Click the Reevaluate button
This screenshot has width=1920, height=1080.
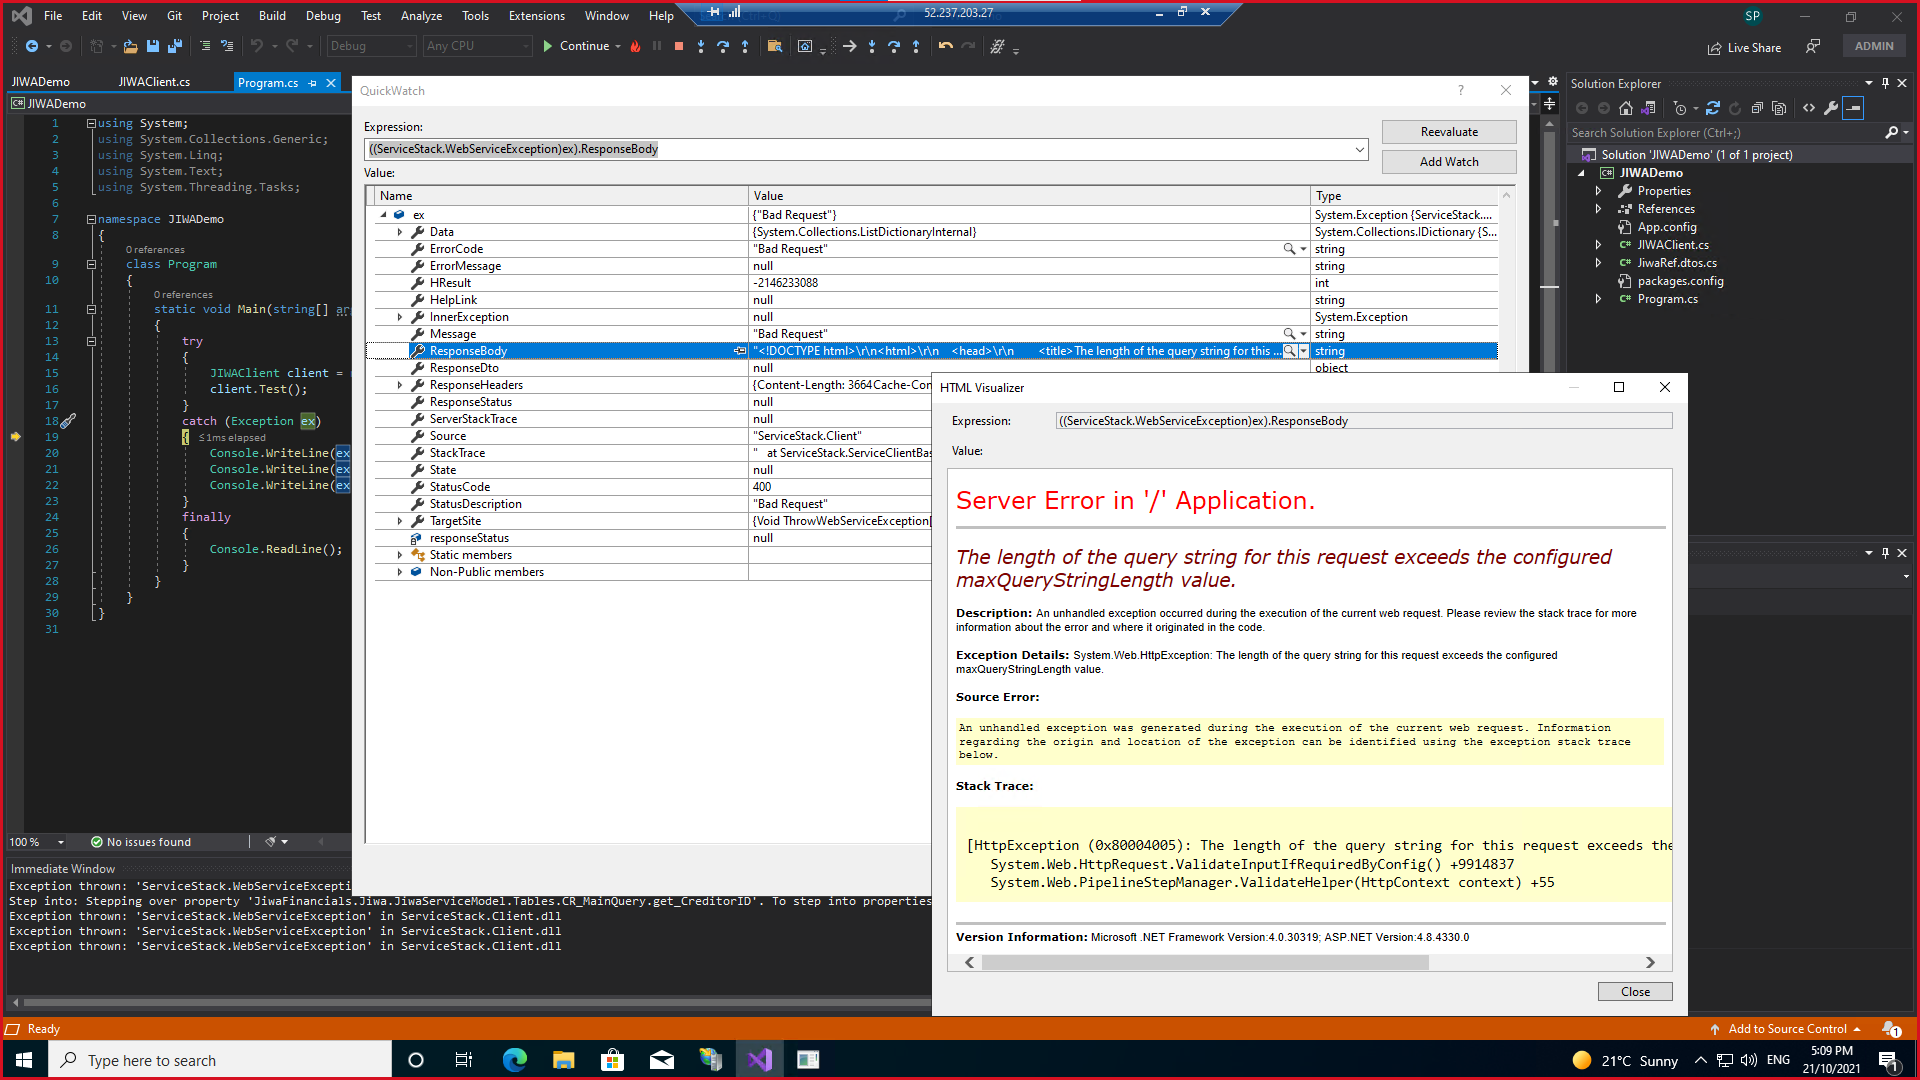[1448, 132]
